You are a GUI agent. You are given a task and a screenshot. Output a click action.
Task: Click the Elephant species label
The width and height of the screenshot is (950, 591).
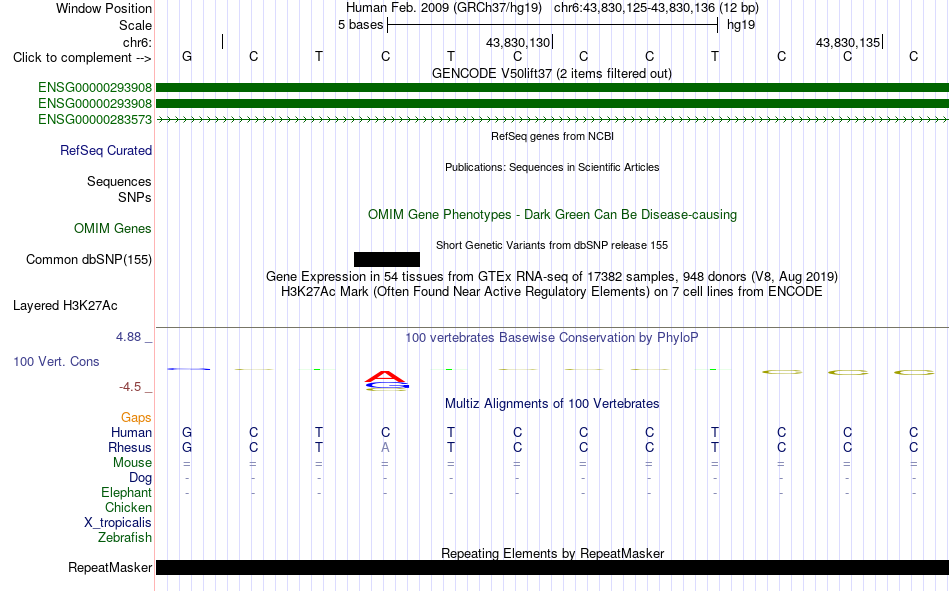point(126,492)
